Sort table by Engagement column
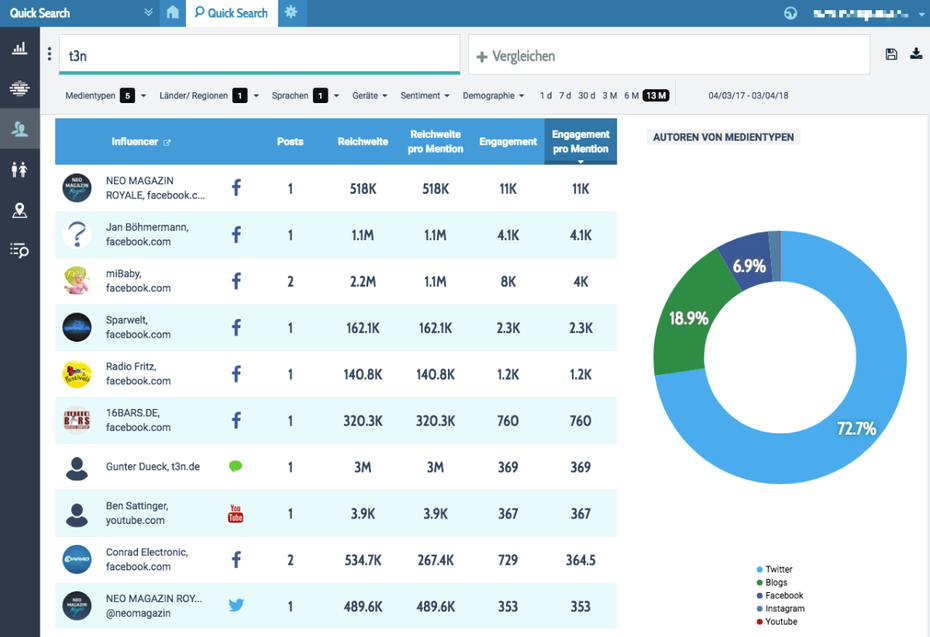The image size is (930, 637). point(508,142)
